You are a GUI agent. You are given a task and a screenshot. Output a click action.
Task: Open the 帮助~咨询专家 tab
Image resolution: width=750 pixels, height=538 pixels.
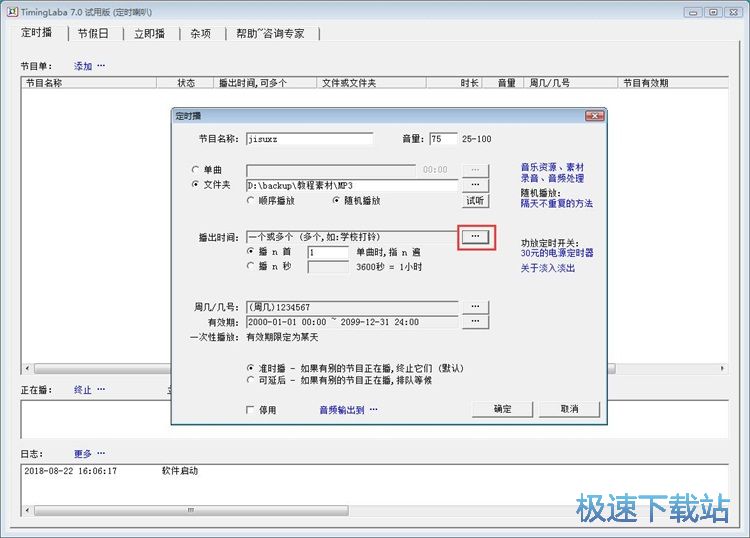tap(270, 33)
